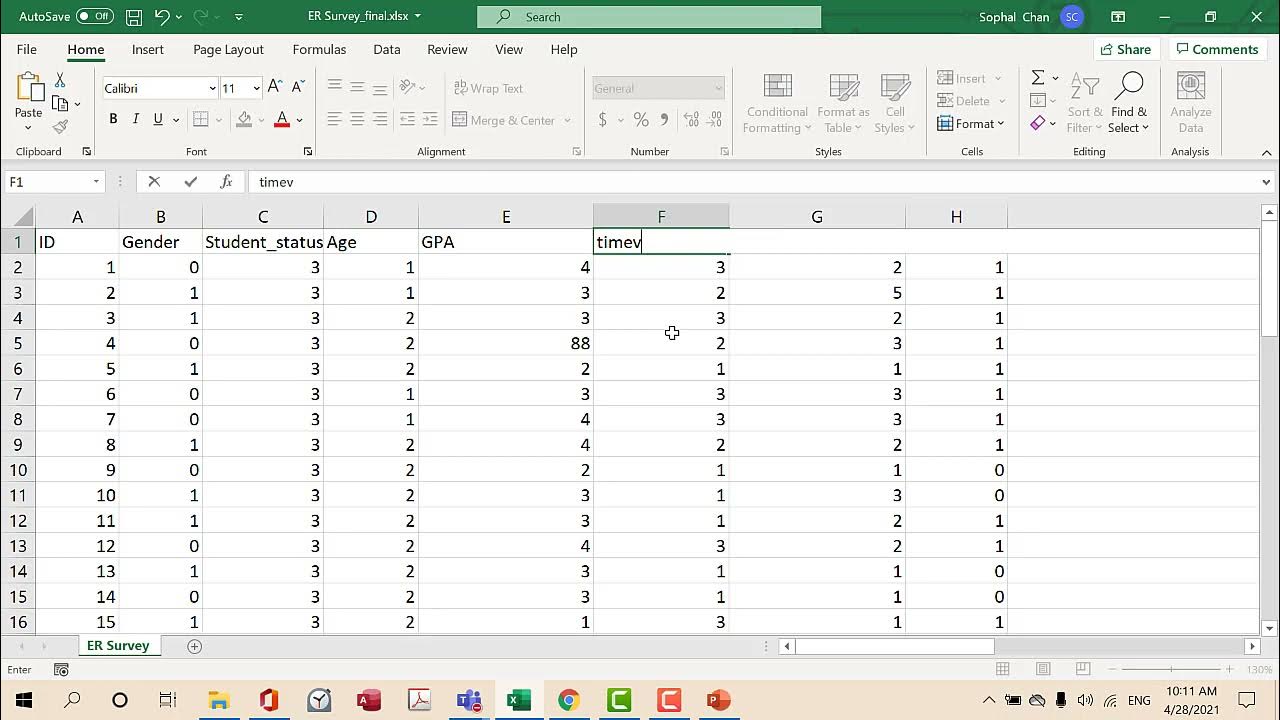
Task: Click Increase Indent icon
Action: click(431, 120)
